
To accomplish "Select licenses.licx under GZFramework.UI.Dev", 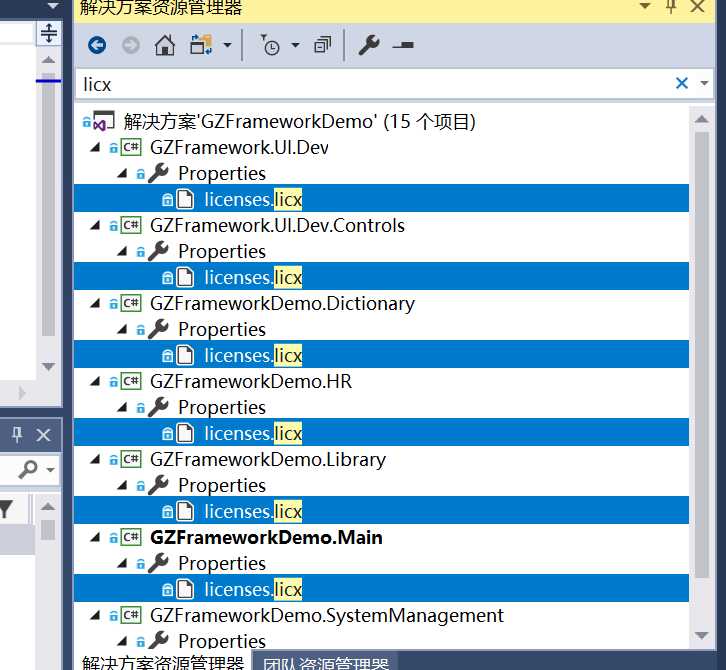I will pos(253,200).
